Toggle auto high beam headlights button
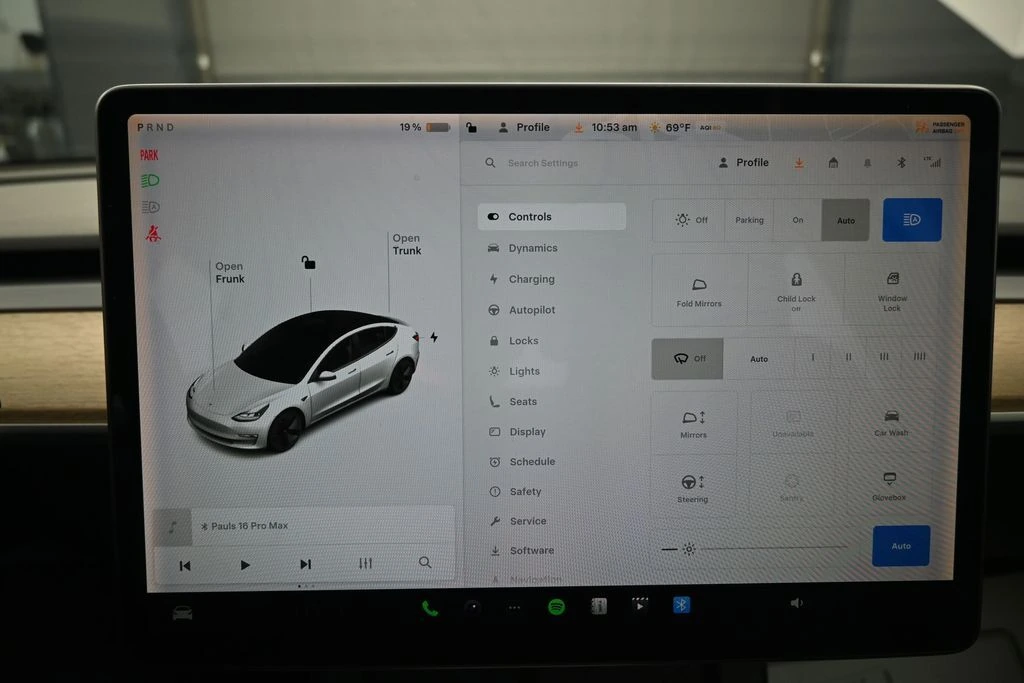Screen dimensions: 1024x683 coord(911,220)
